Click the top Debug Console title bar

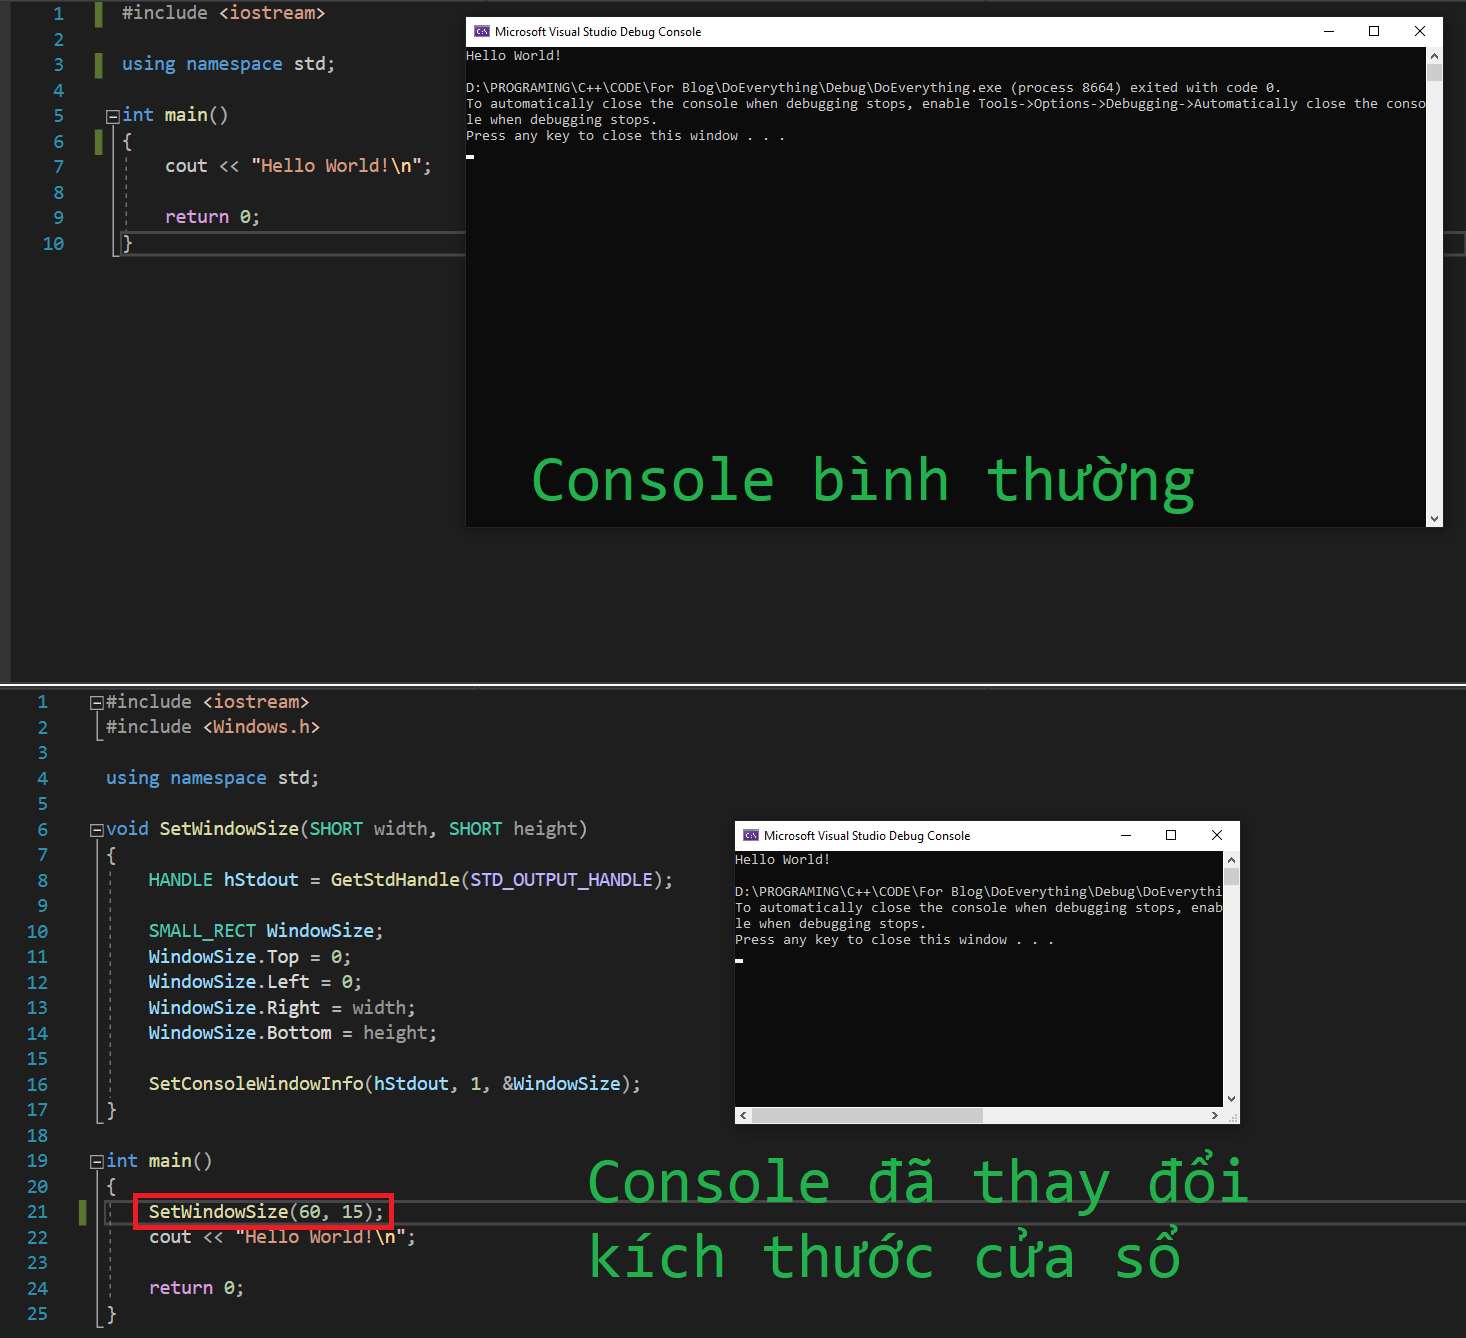point(900,31)
